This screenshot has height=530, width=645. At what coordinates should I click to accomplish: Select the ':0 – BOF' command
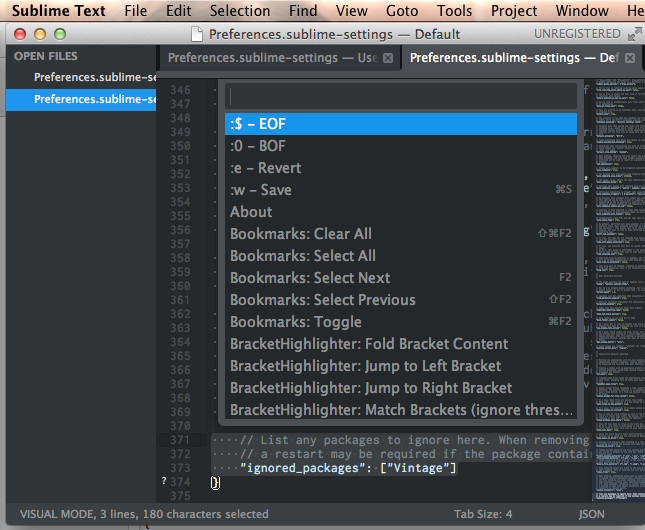point(401,146)
